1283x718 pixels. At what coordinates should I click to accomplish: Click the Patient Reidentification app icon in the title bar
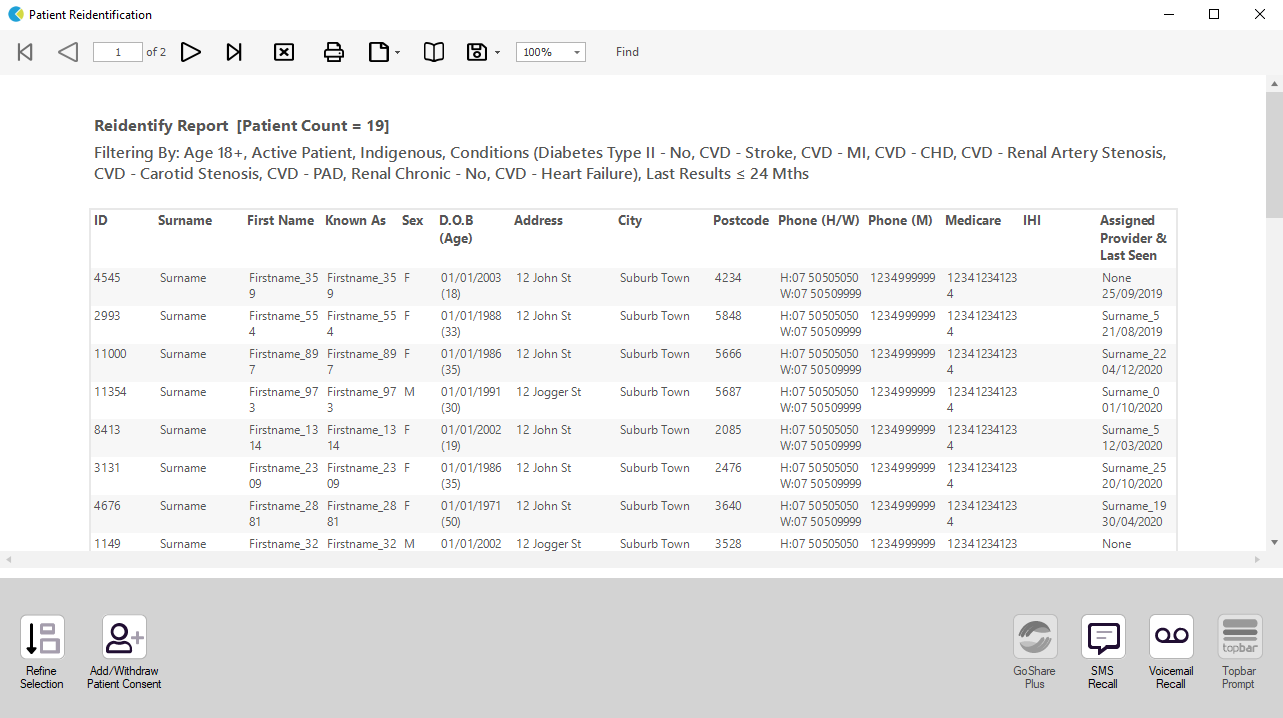pyautogui.click(x=15, y=15)
